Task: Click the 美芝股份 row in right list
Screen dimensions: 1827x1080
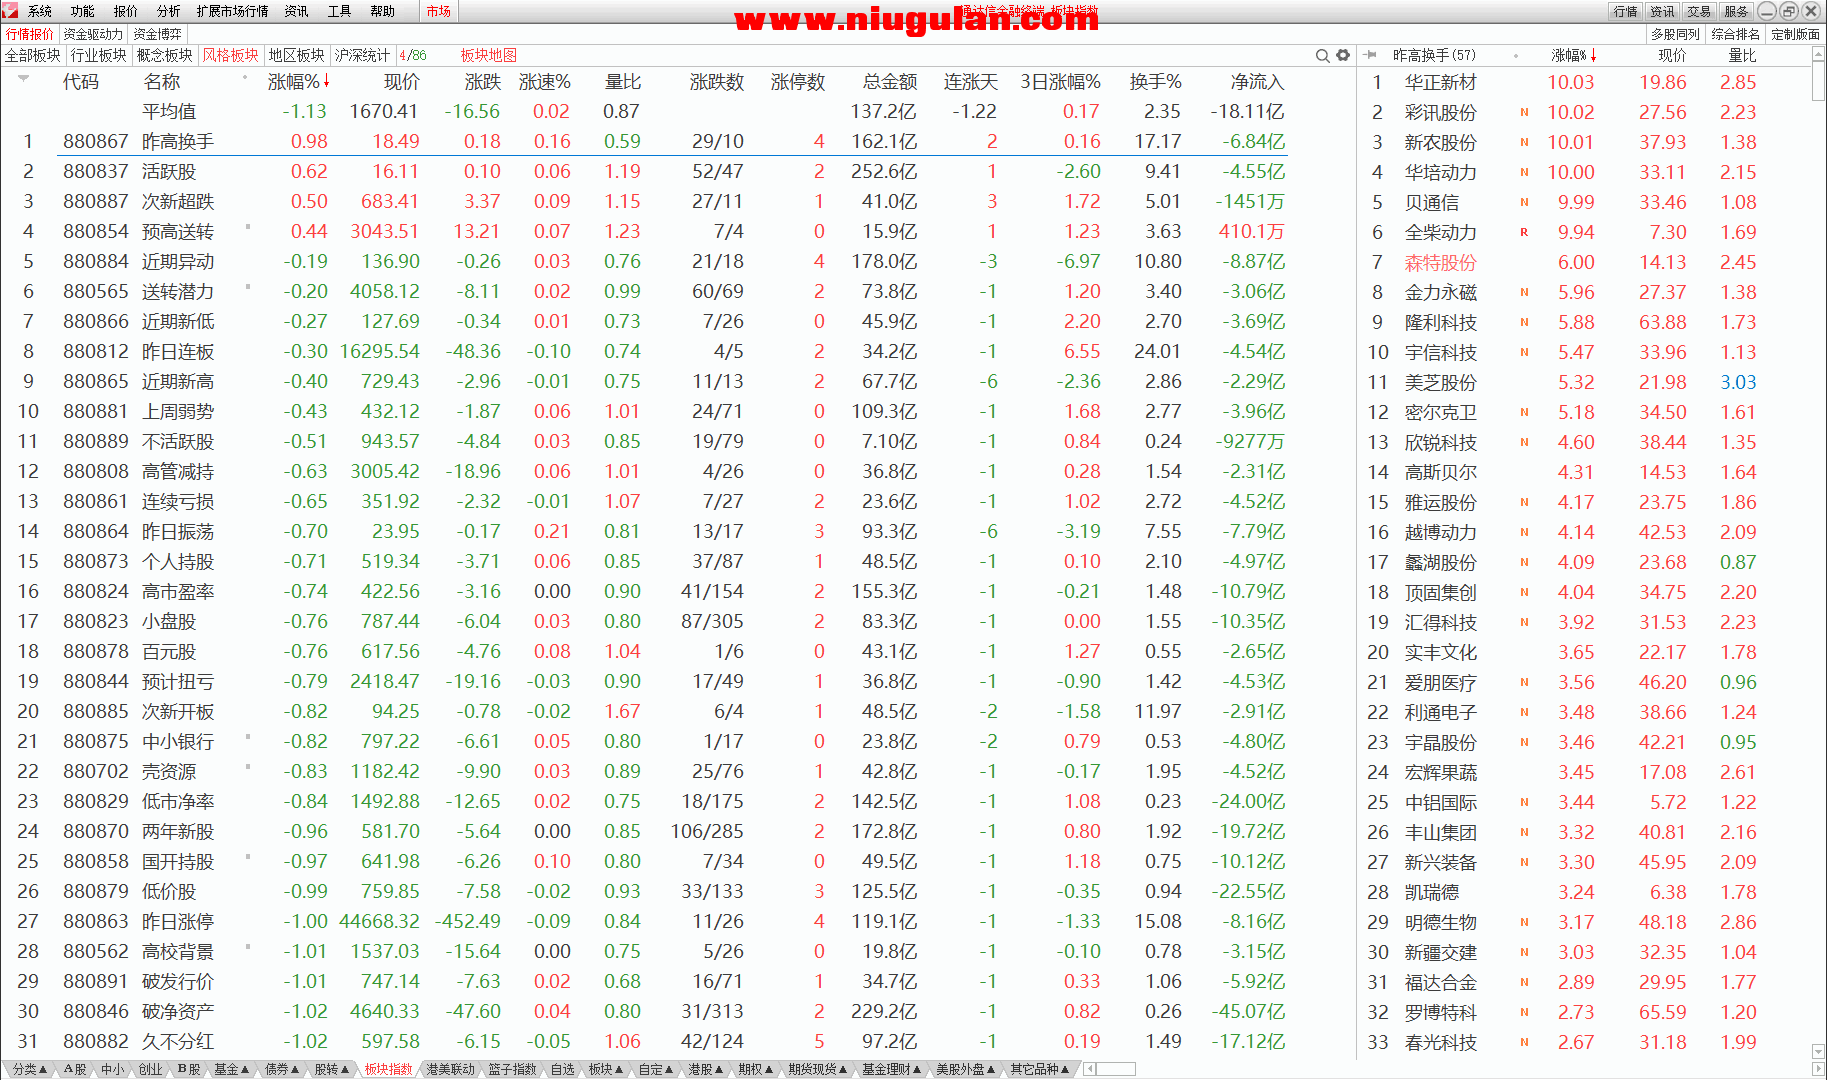Action: pyautogui.click(x=1584, y=382)
